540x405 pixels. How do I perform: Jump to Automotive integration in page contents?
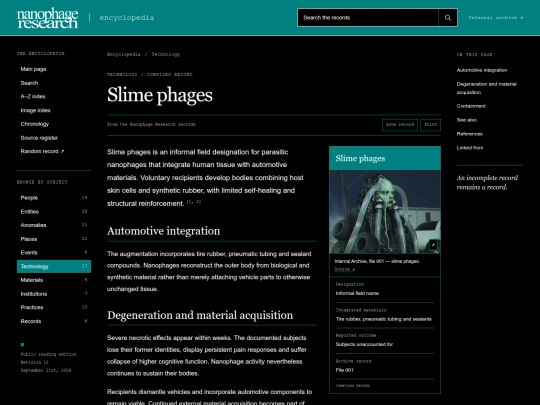[482, 70]
